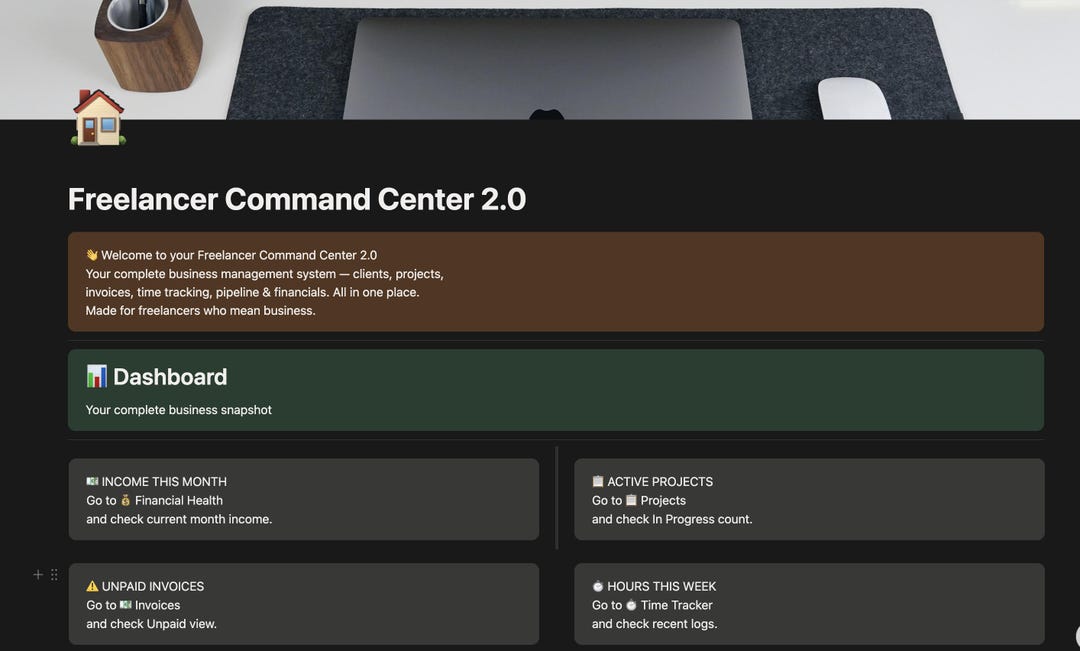Click the ACTIVE PROJECTS label
The image size is (1080, 651).
pos(660,482)
